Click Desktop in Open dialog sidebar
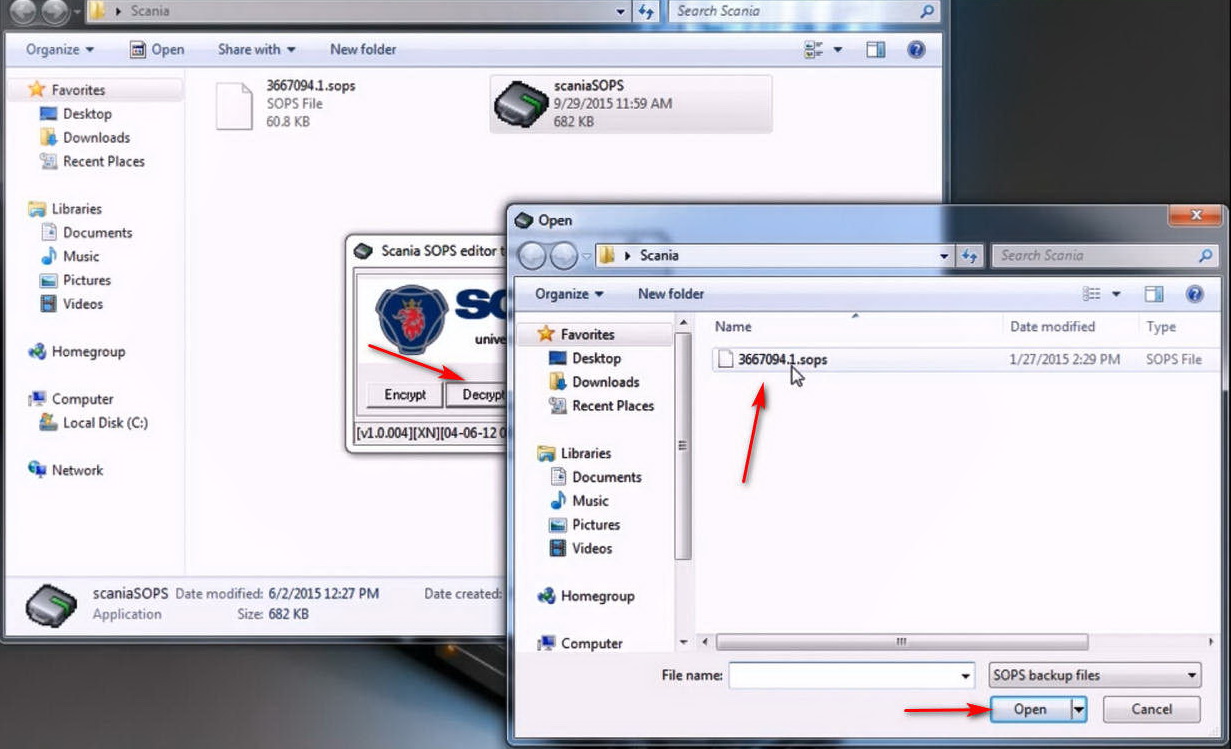 tap(596, 358)
